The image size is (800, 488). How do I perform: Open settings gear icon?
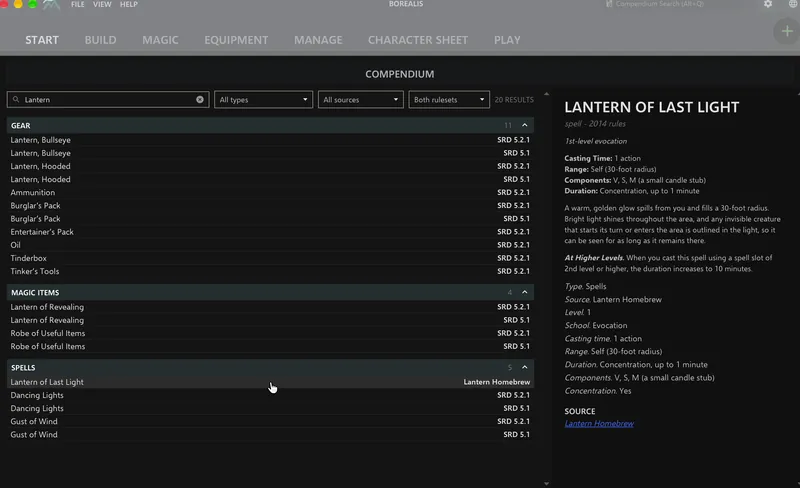(768, 4)
